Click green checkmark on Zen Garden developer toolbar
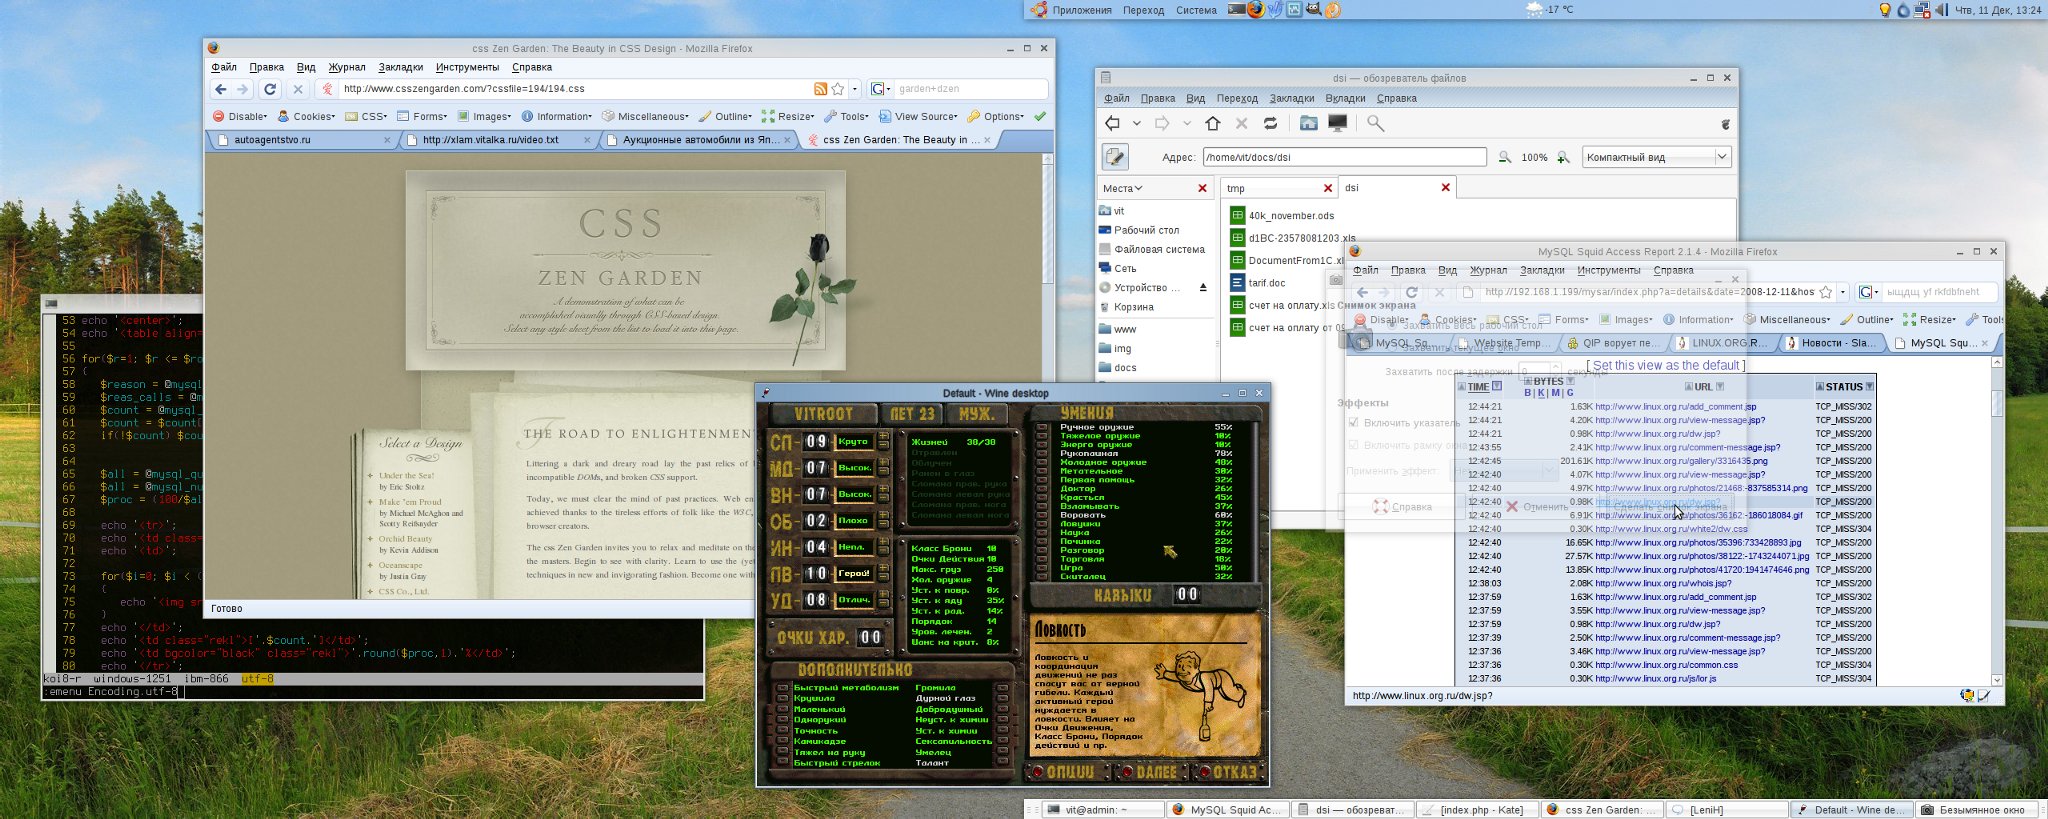The width and height of the screenshot is (2048, 819). click(x=1040, y=116)
